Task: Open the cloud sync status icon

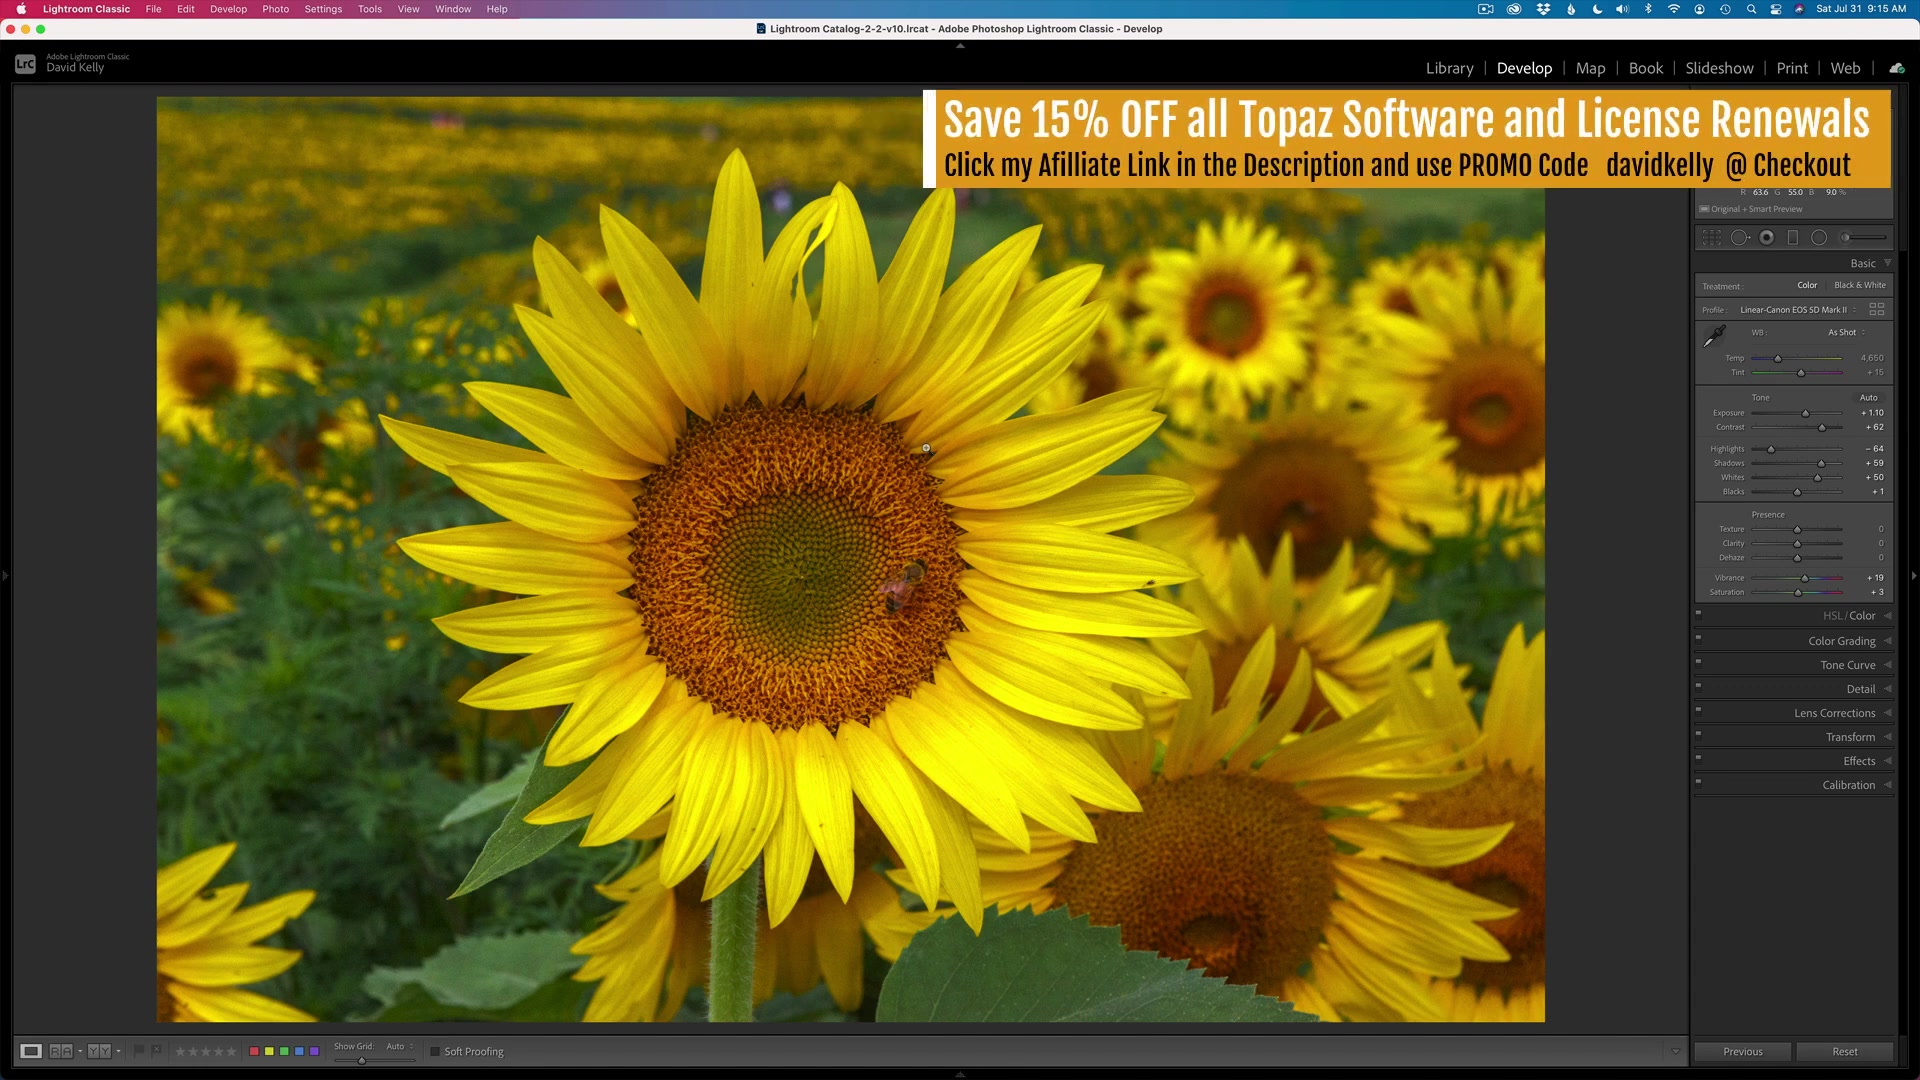Action: pos(1896,68)
